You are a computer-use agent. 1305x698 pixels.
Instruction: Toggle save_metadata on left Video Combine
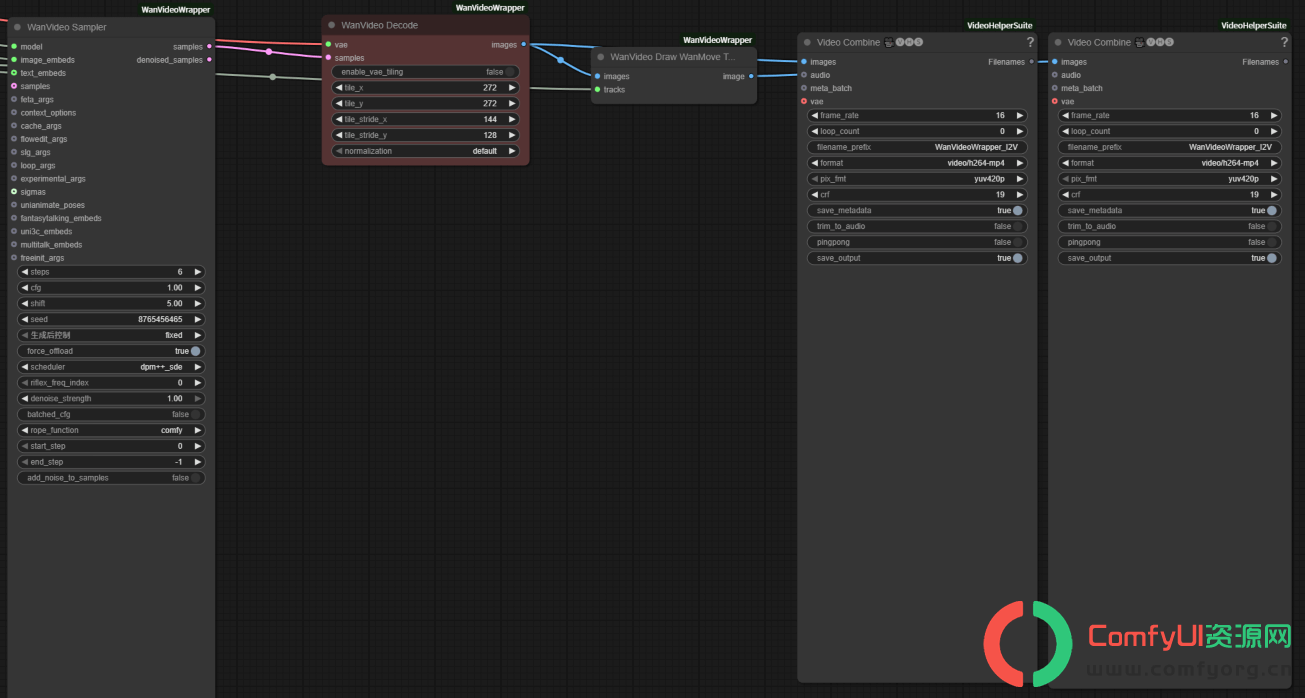click(917, 210)
